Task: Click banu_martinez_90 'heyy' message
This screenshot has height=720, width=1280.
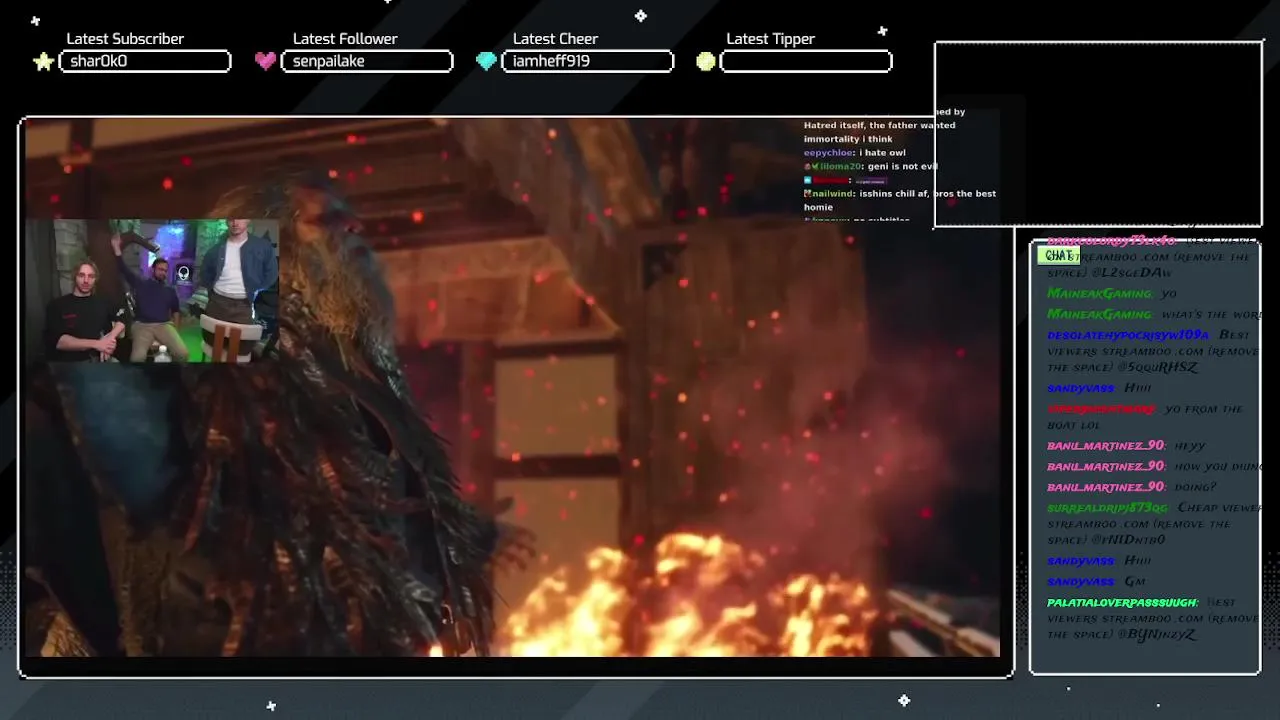Action: pyautogui.click(x=1126, y=445)
